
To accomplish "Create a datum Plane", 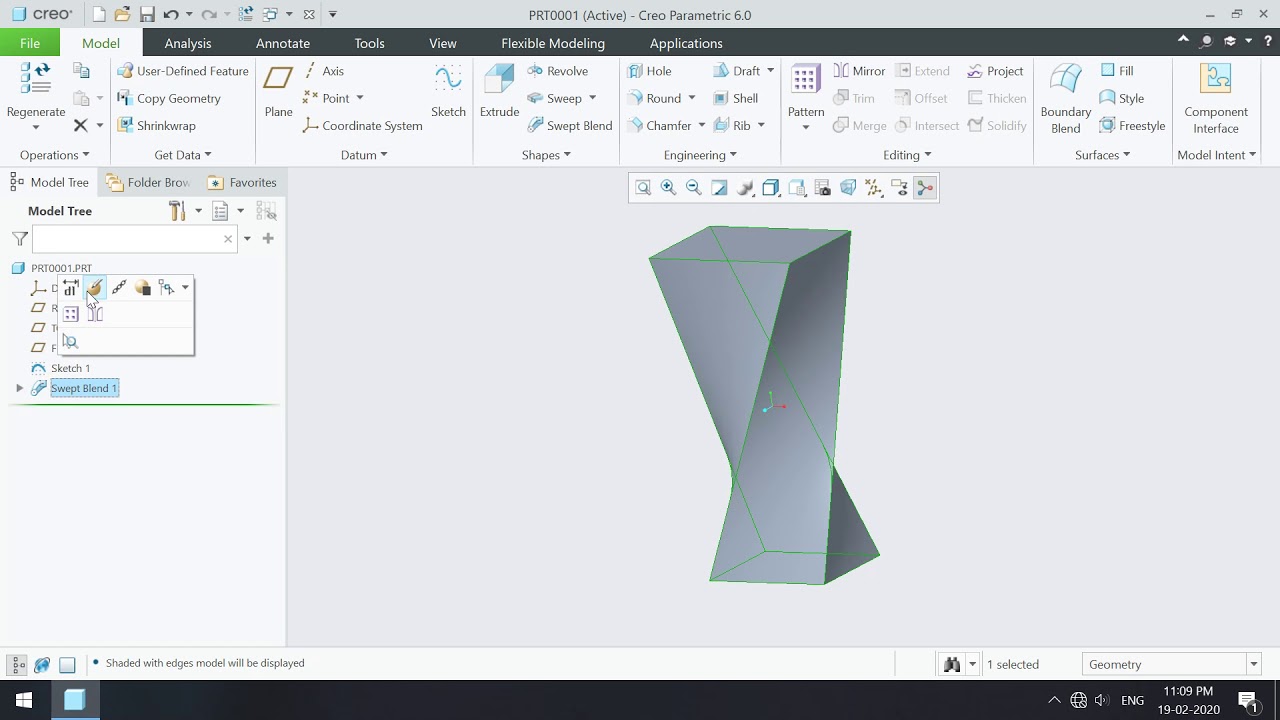I will pyautogui.click(x=278, y=91).
